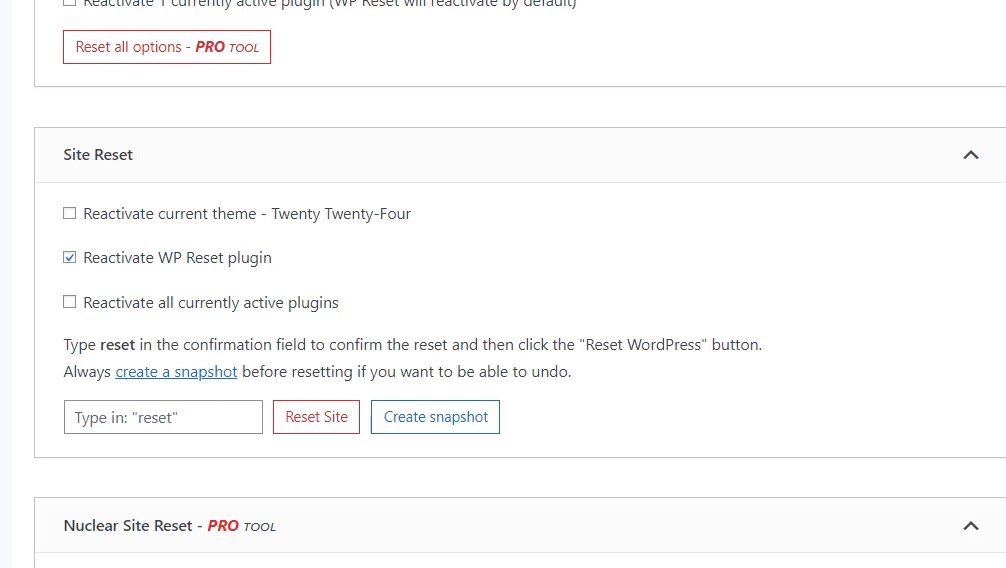Click the "Reset WordPress" instruction sentence
Viewport: 1006px width, 568px height.
pos(413,345)
